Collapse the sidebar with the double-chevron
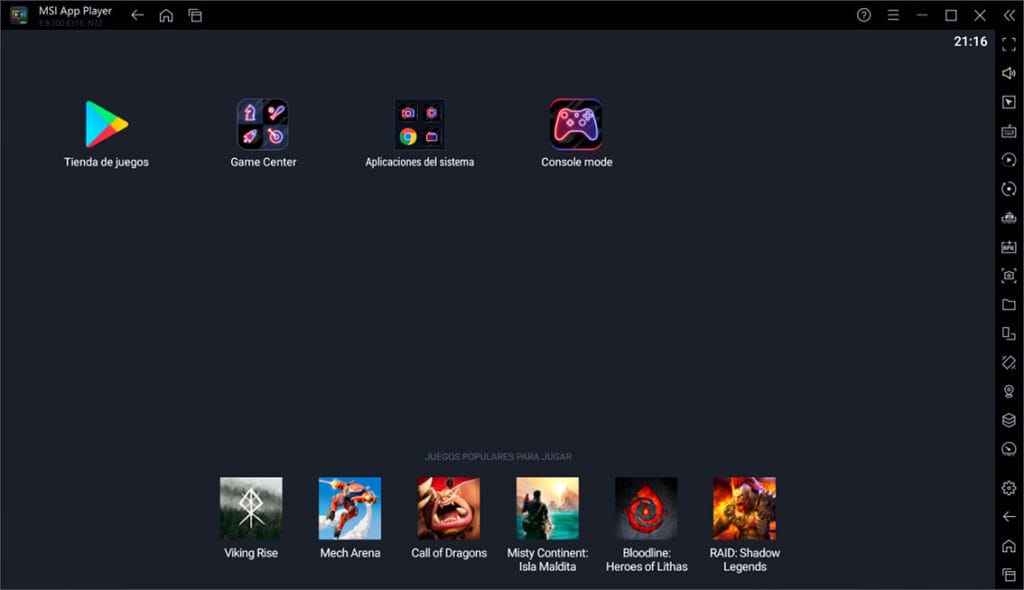The height and width of the screenshot is (590, 1024). (x=1009, y=15)
